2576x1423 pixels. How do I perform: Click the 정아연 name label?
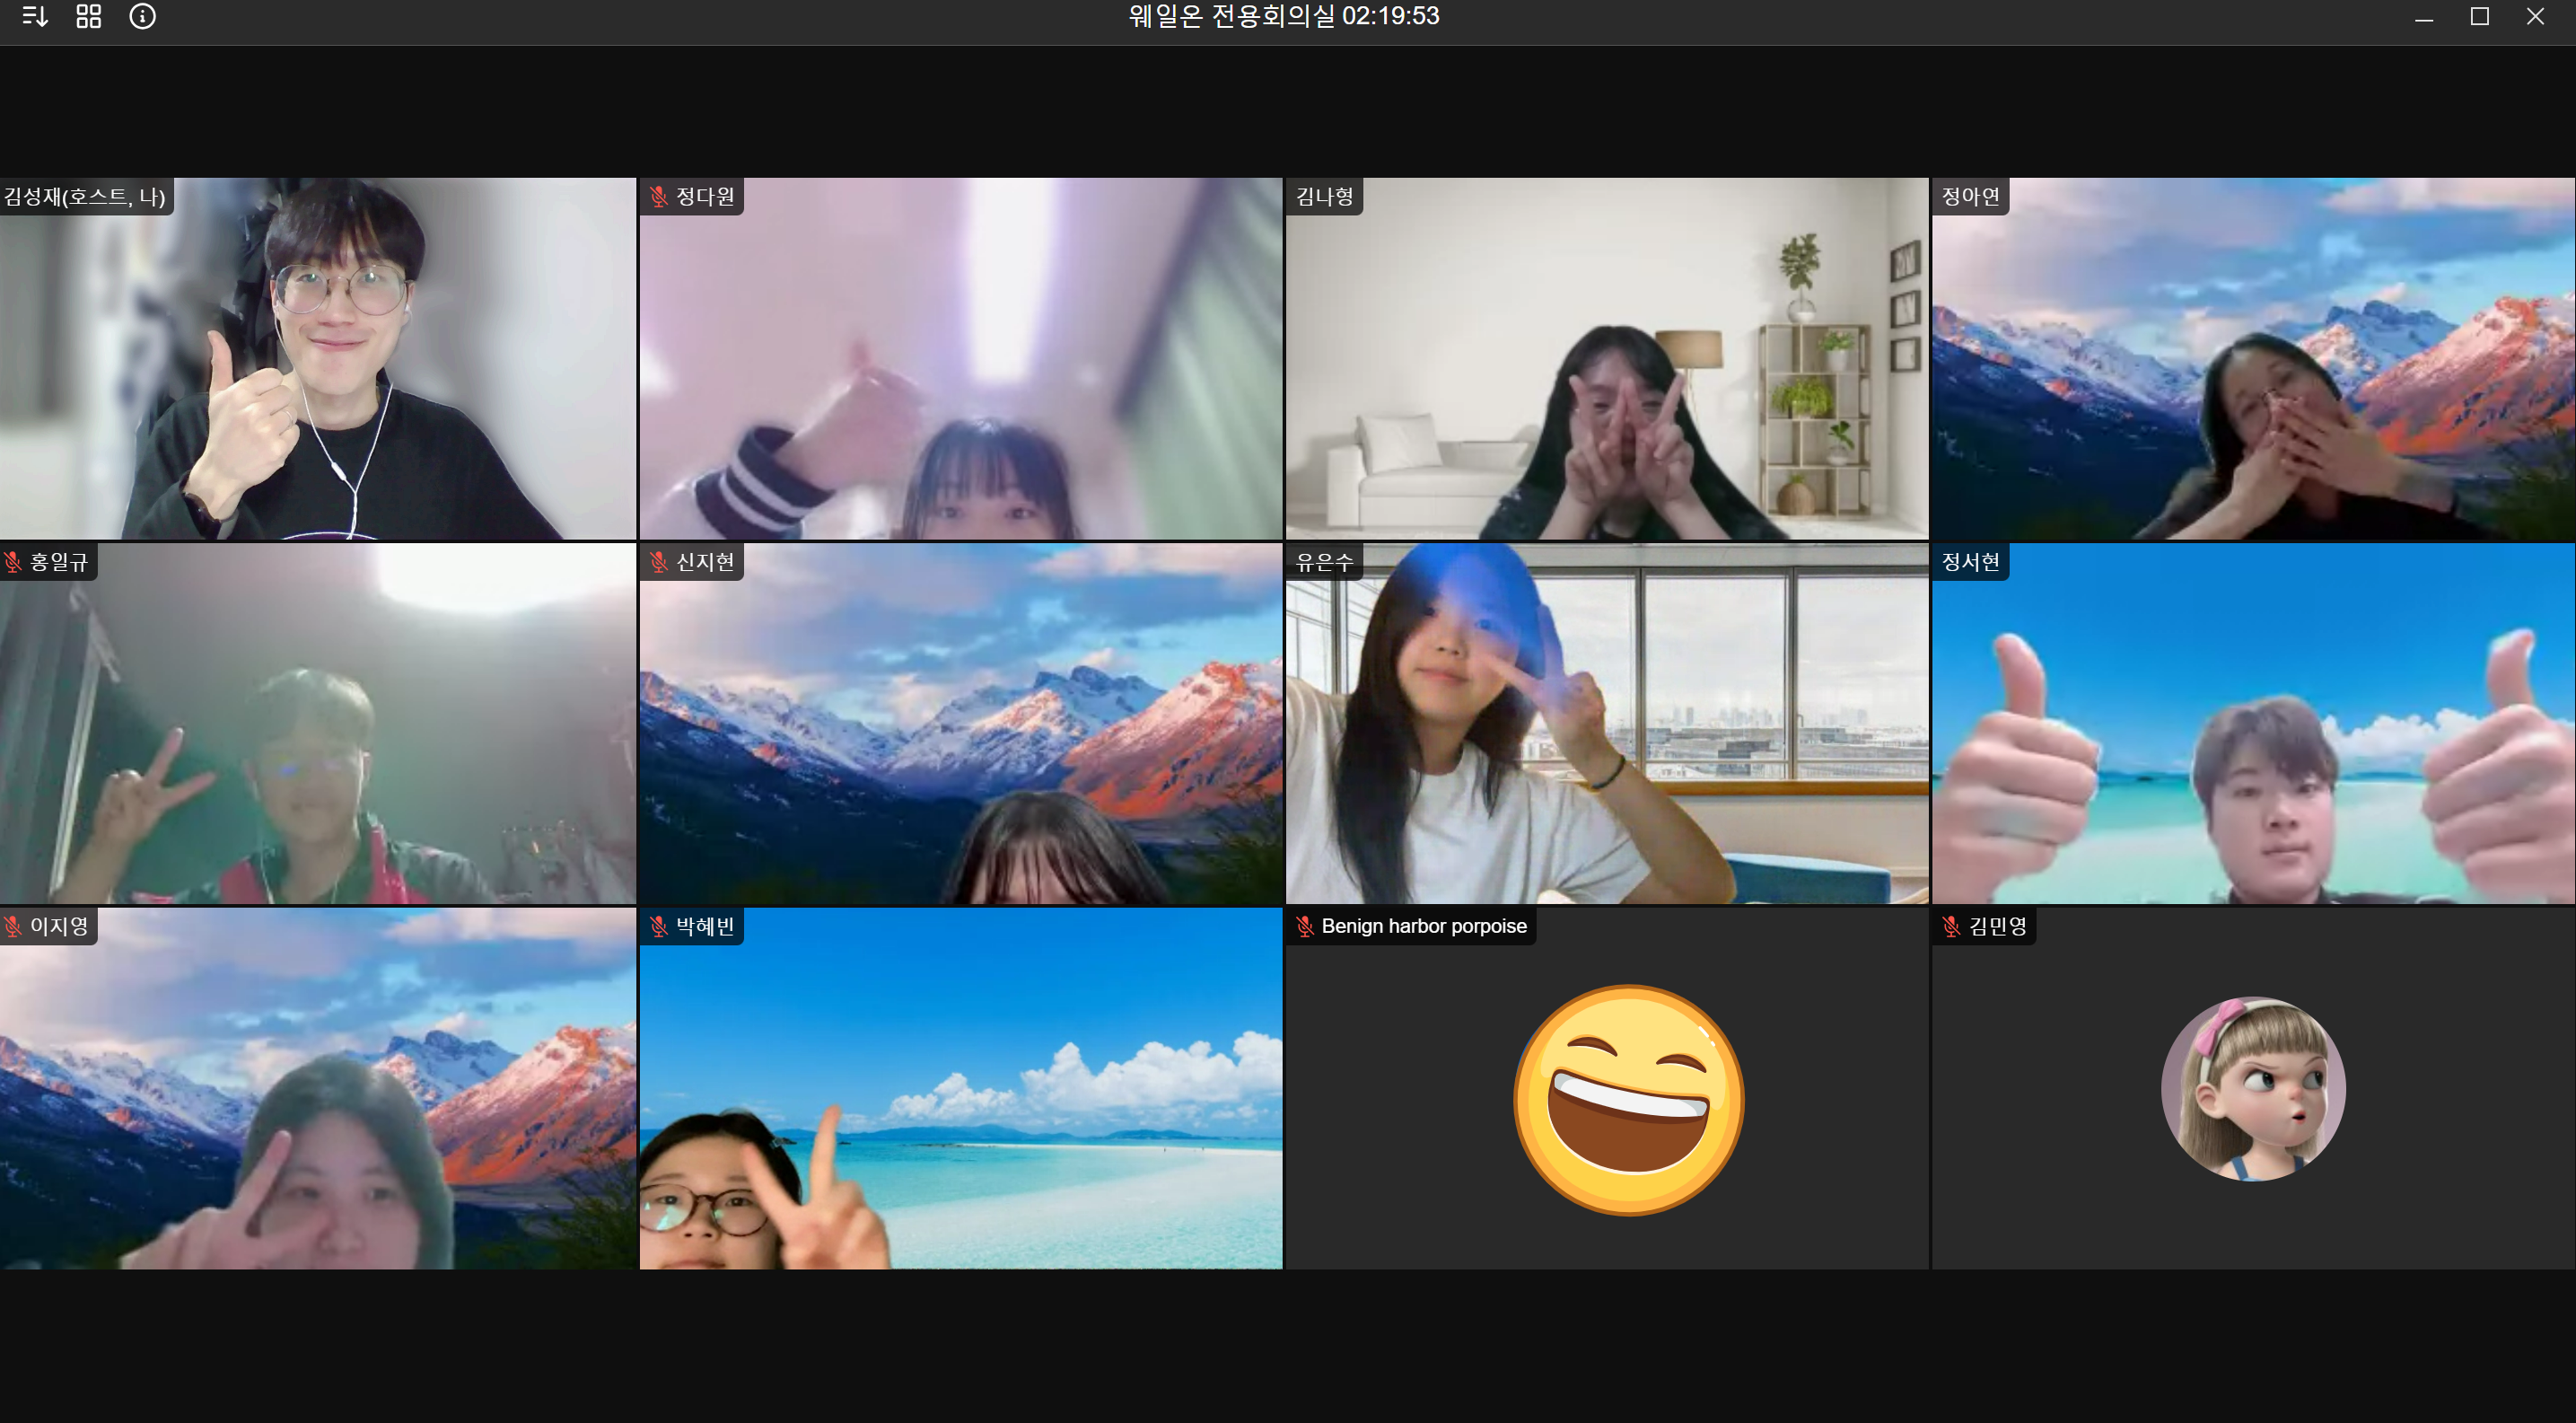tap(1970, 197)
